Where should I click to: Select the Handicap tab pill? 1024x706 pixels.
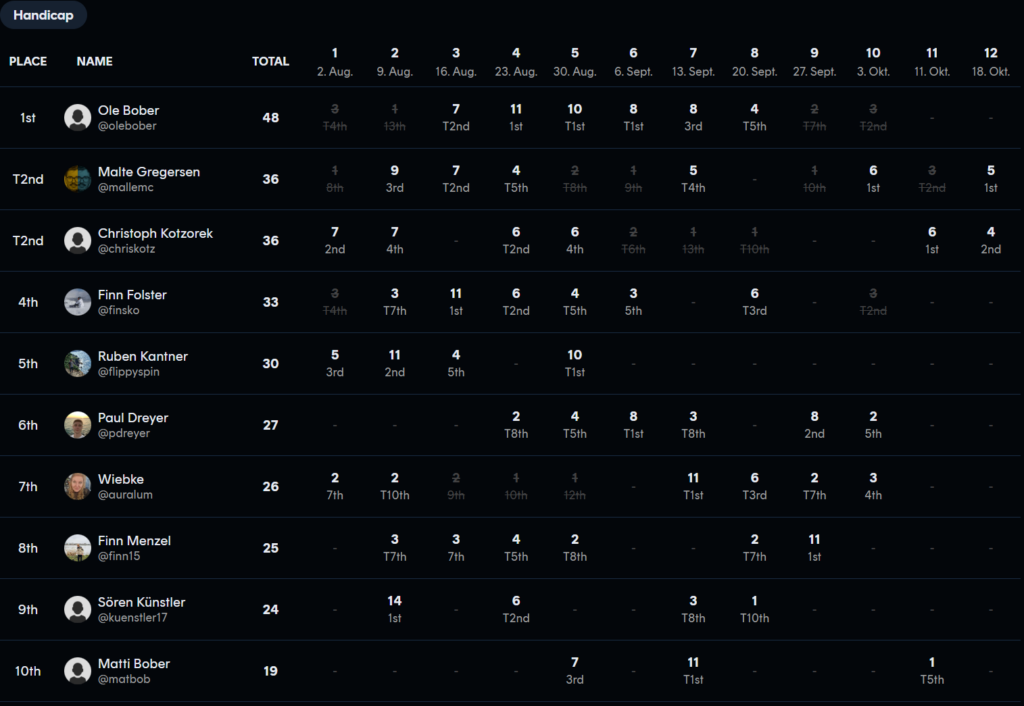[43, 15]
